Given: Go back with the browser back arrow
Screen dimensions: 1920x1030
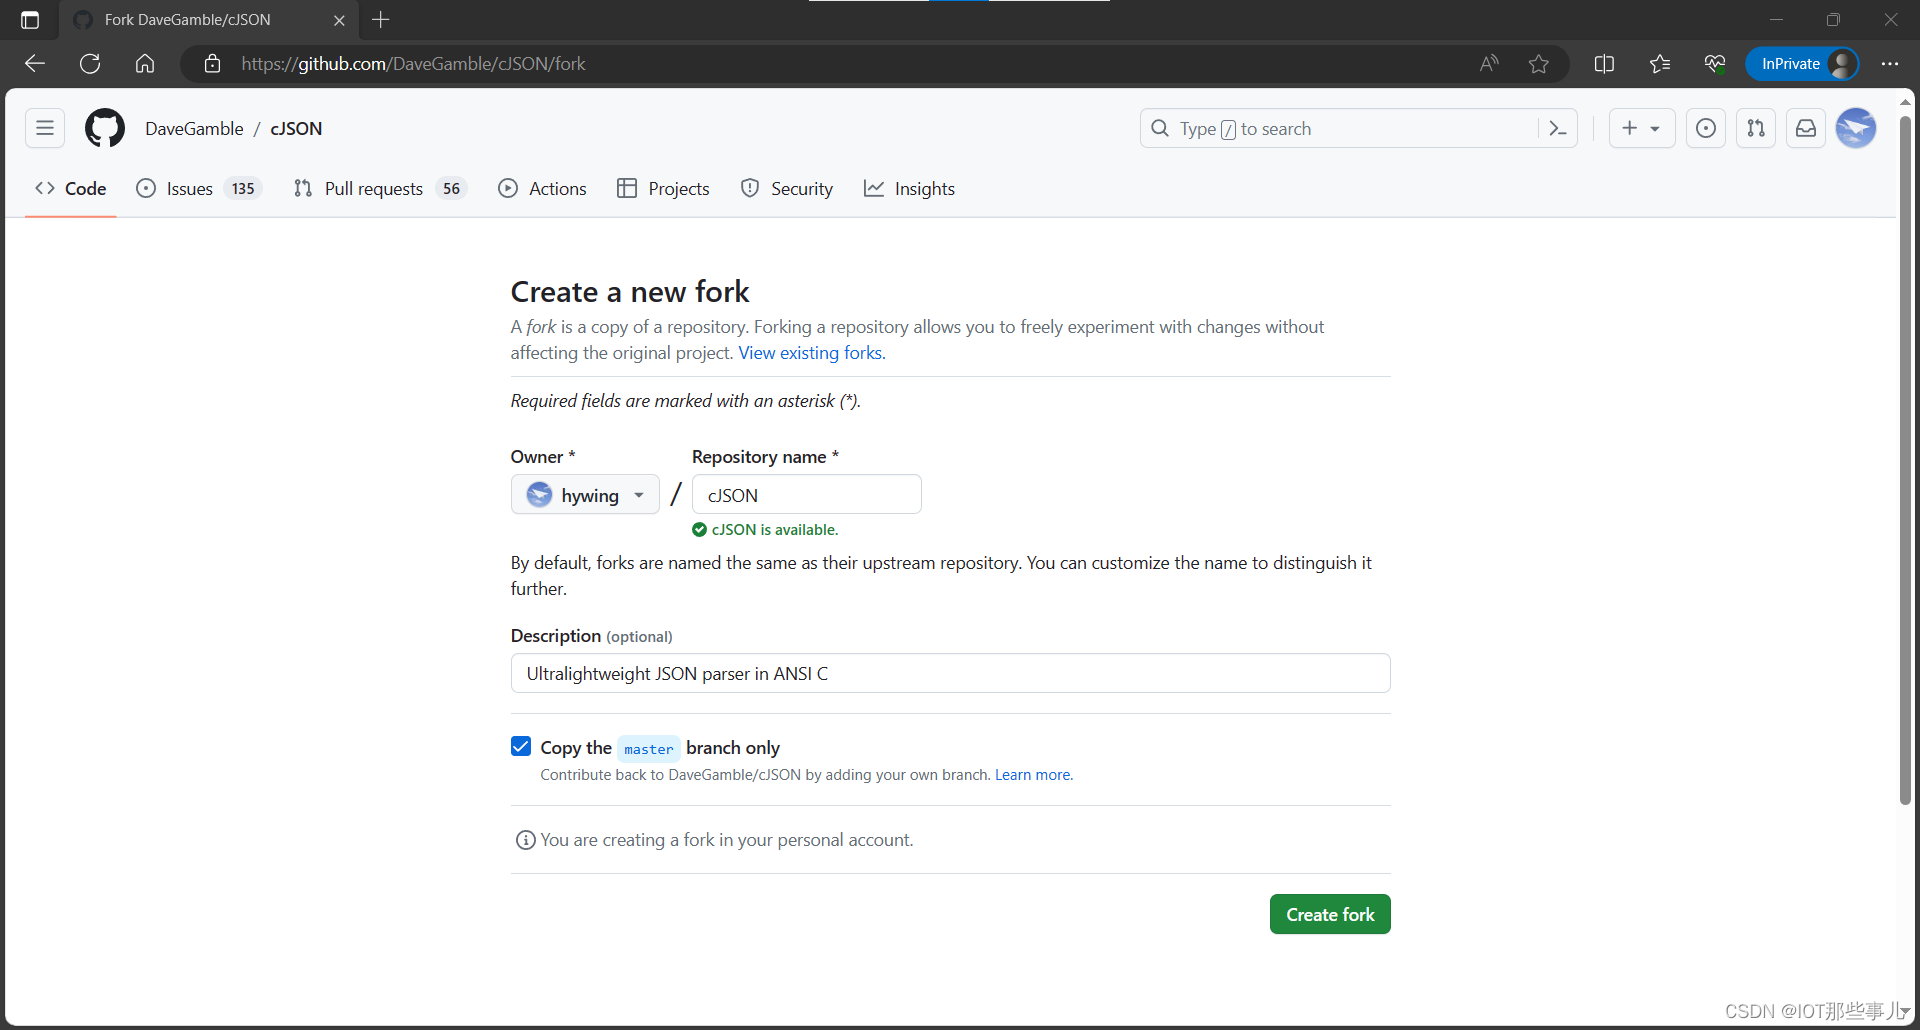Looking at the screenshot, I should click(x=35, y=64).
